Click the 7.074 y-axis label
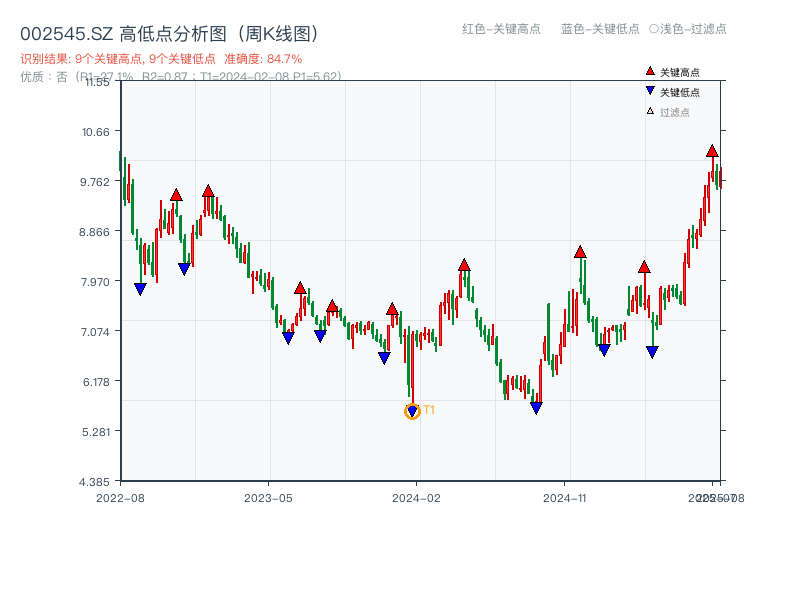Image resolution: width=800 pixels, height=600 pixels. pyautogui.click(x=95, y=332)
